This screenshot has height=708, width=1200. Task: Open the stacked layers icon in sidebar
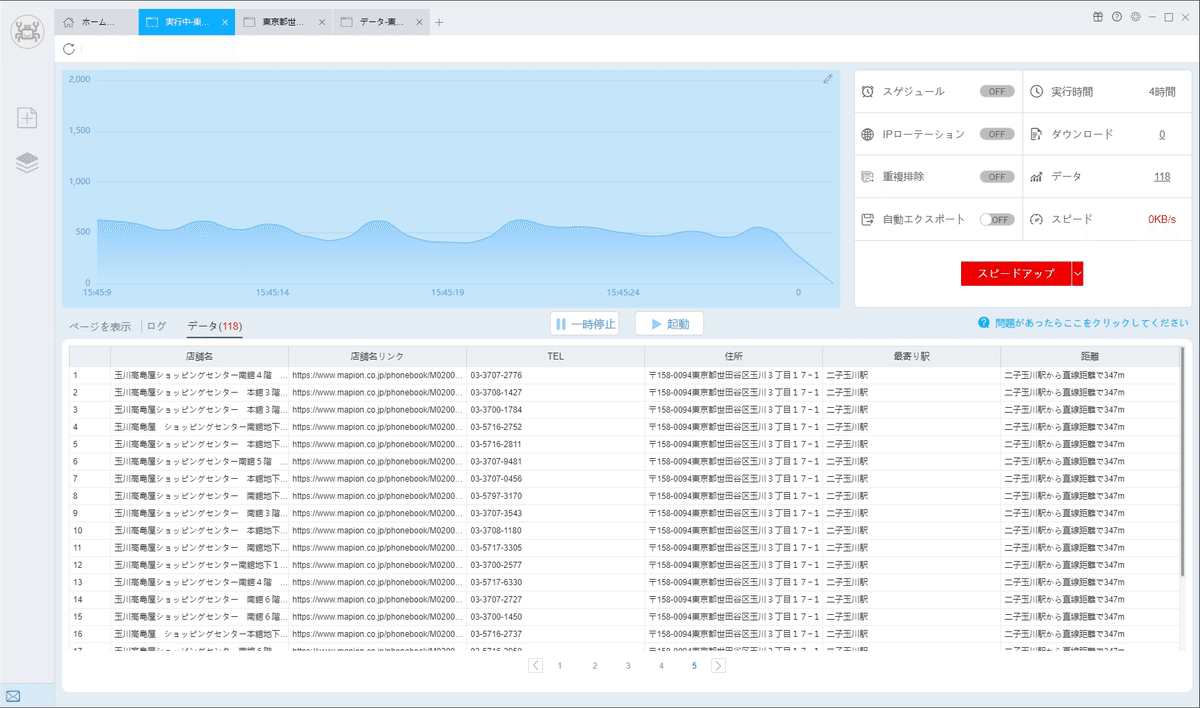27,163
